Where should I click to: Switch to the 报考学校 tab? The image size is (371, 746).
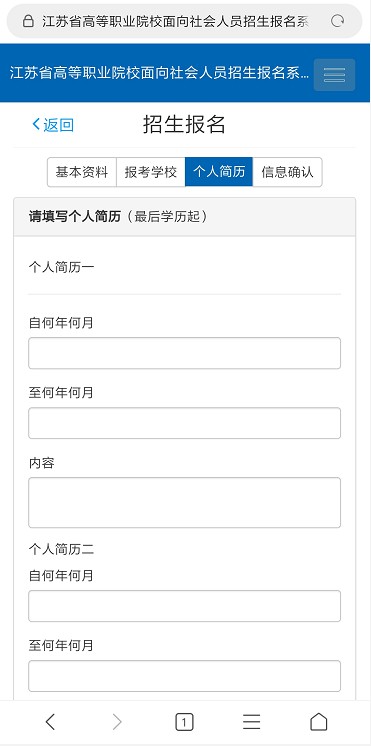[x=151, y=172]
